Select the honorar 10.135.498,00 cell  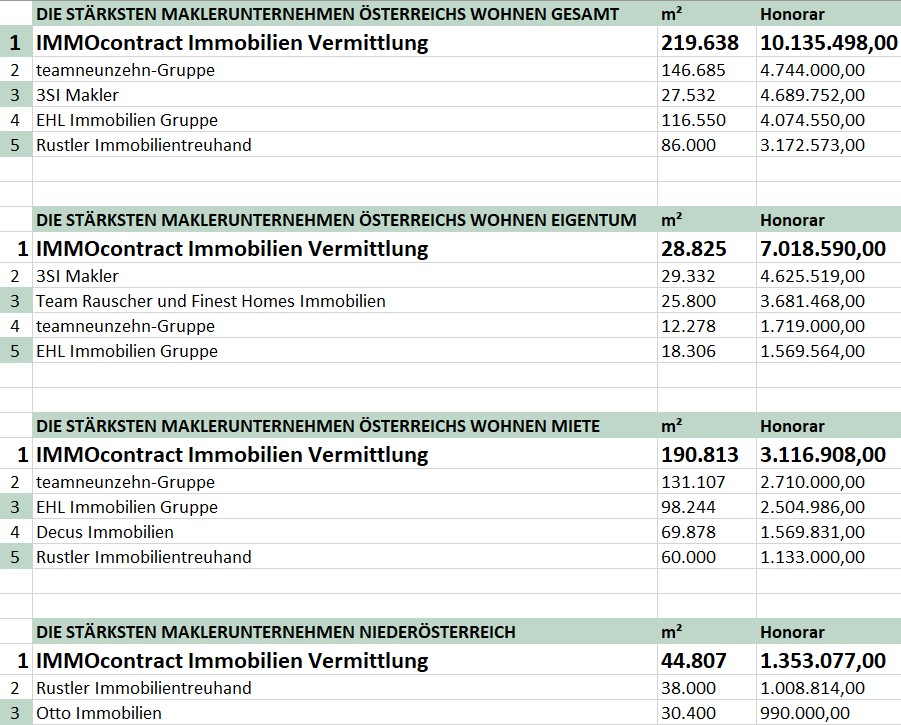click(x=829, y=42)
